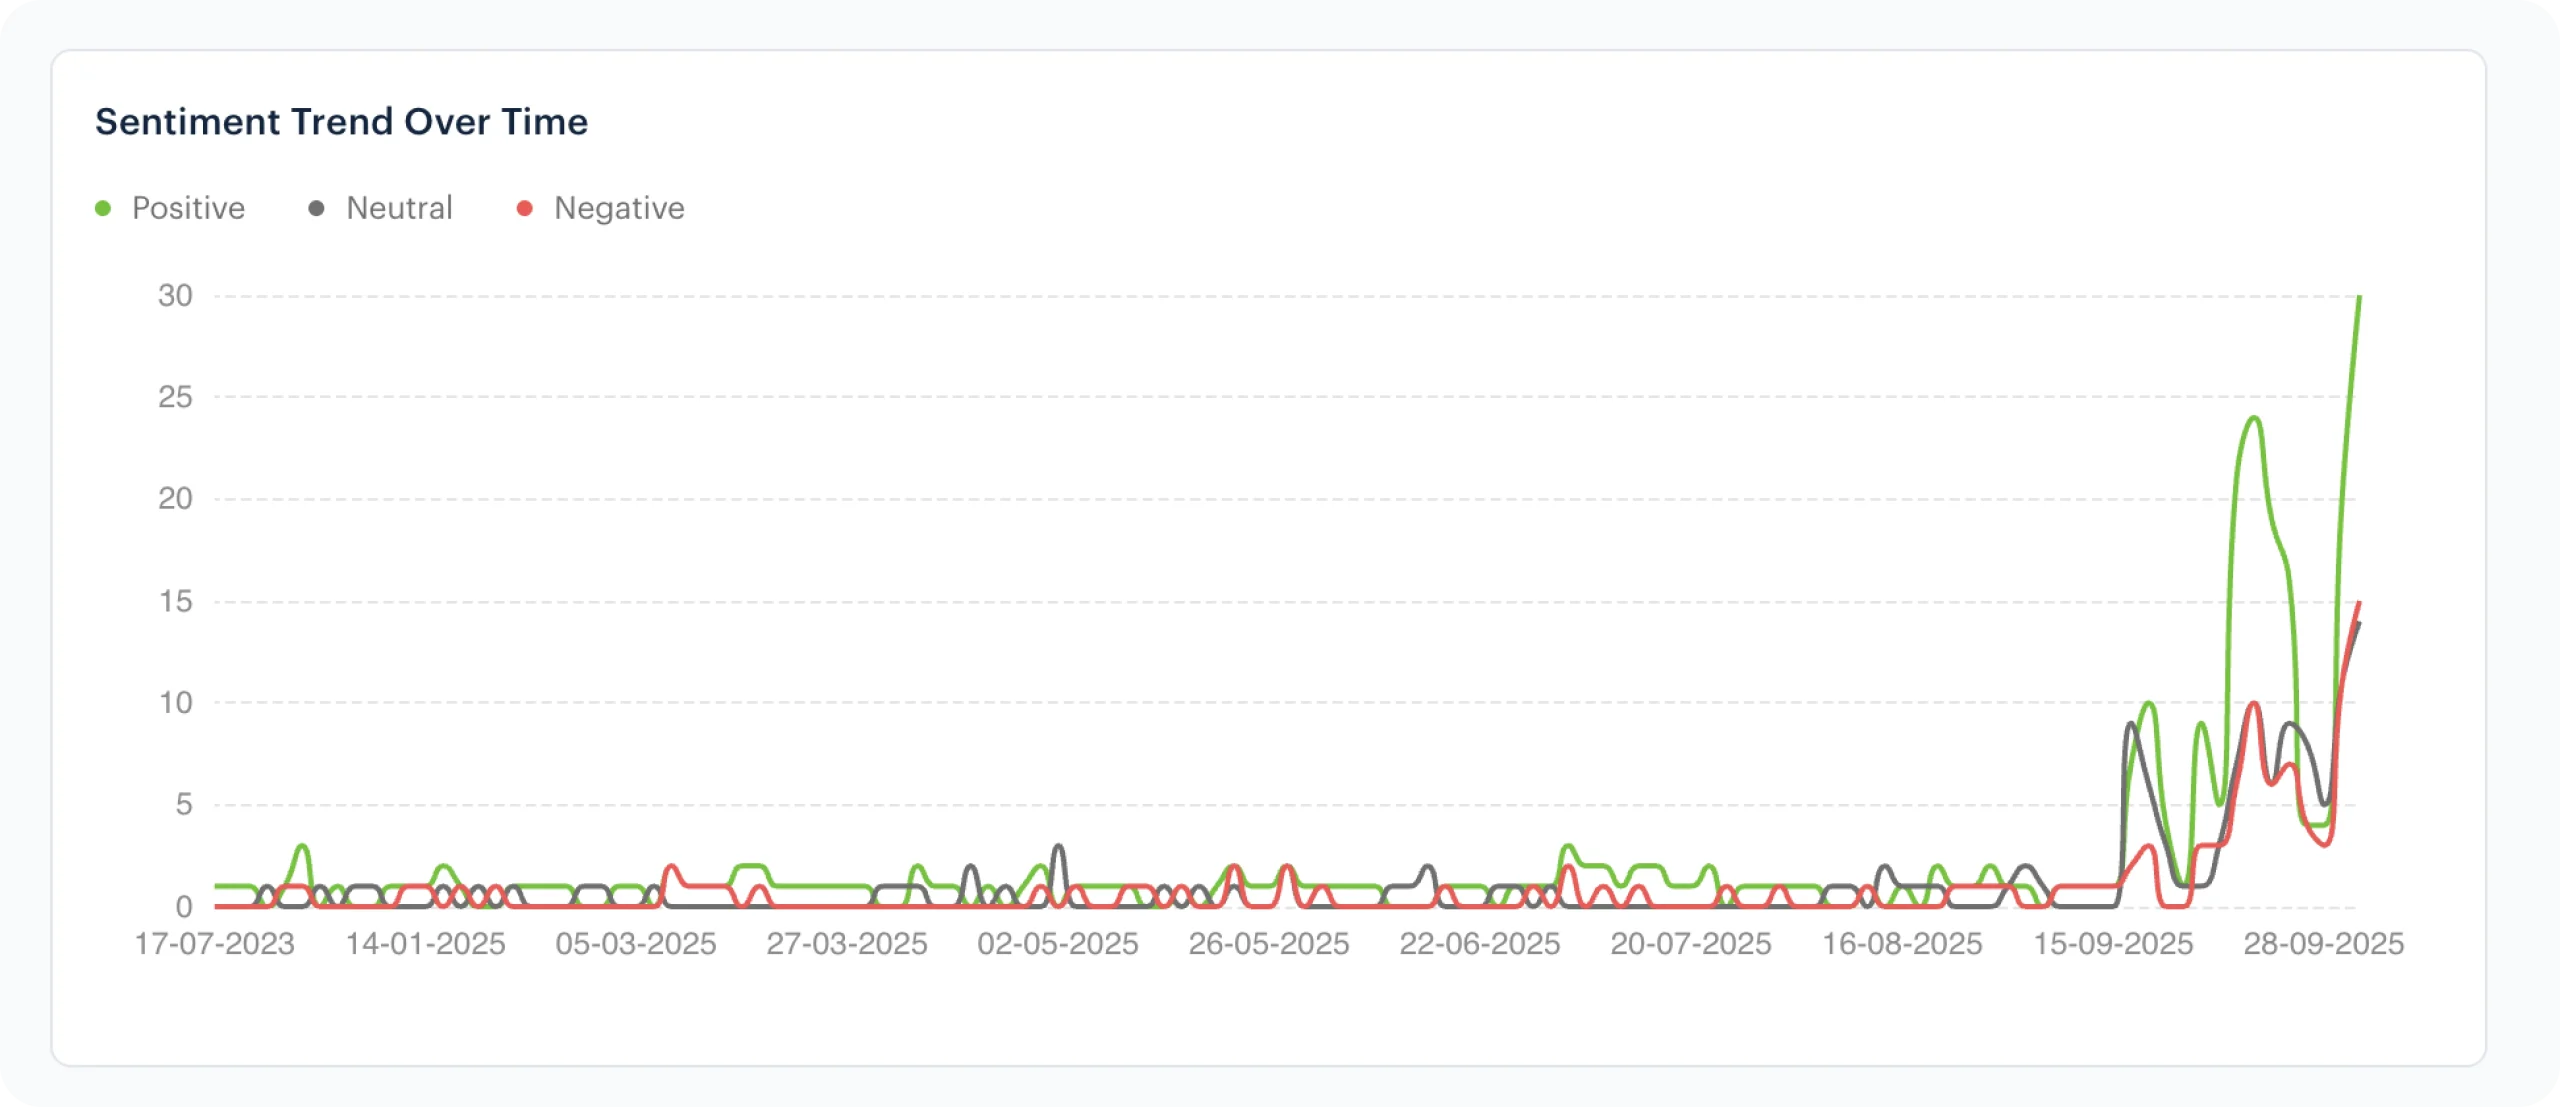Click the 26-05-2025 date axis label
This screenshot has height=1107, width=2560.
click(1269, 944)
